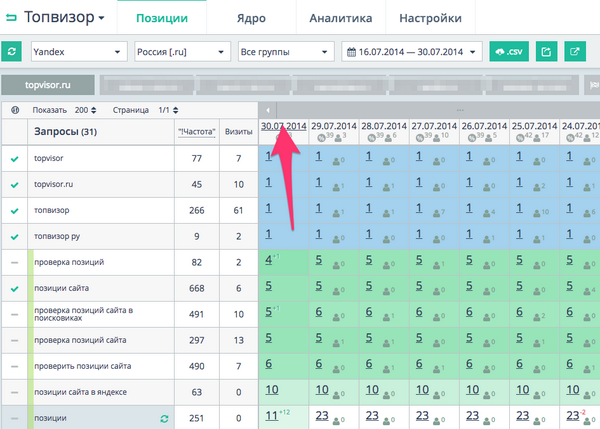The image size is (600, 429).
Task: Switch to the Аналитика tab
Action: (x=341, y=18)
